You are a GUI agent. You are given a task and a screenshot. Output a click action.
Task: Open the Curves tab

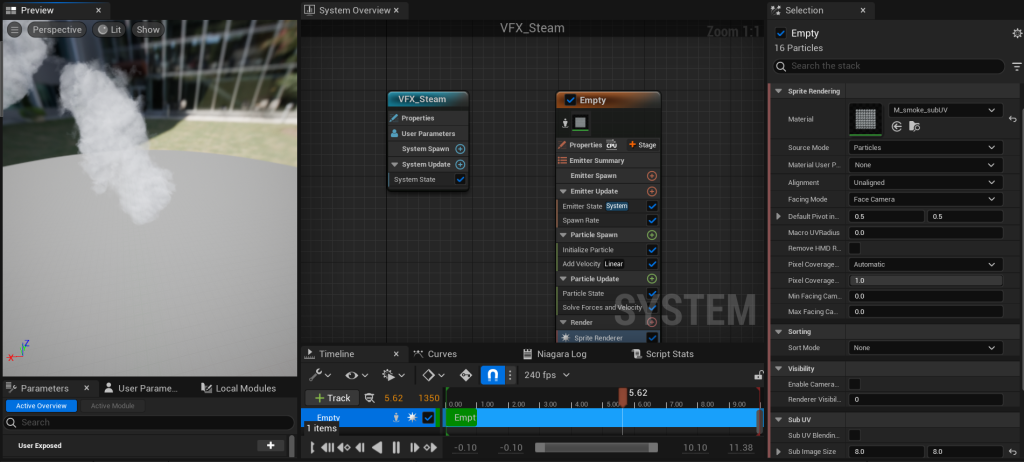coord(441,354)
